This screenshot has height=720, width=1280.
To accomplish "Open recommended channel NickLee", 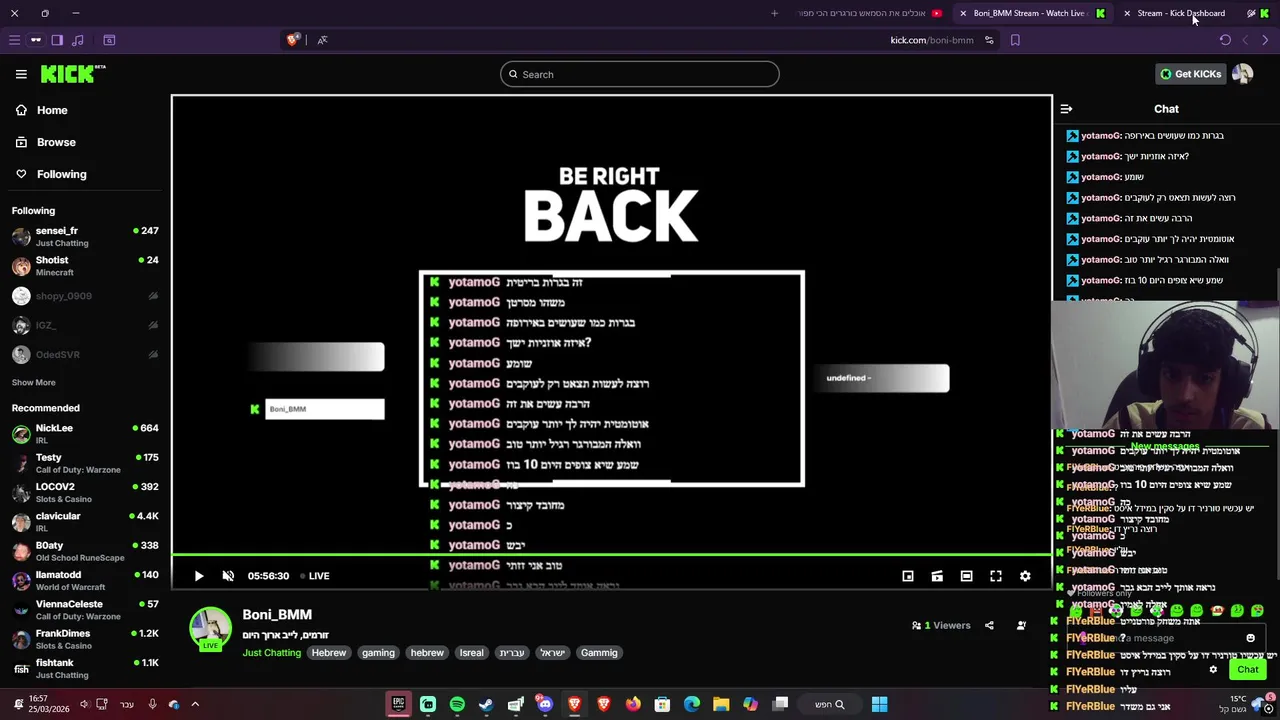I will 85,433.
